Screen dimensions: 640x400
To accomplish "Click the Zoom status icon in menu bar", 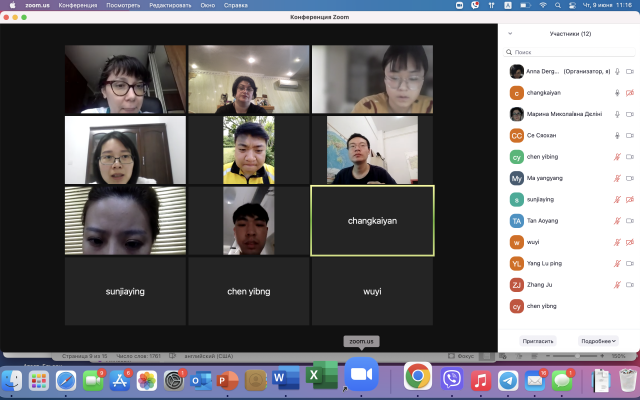I will (x=459, y=5).
